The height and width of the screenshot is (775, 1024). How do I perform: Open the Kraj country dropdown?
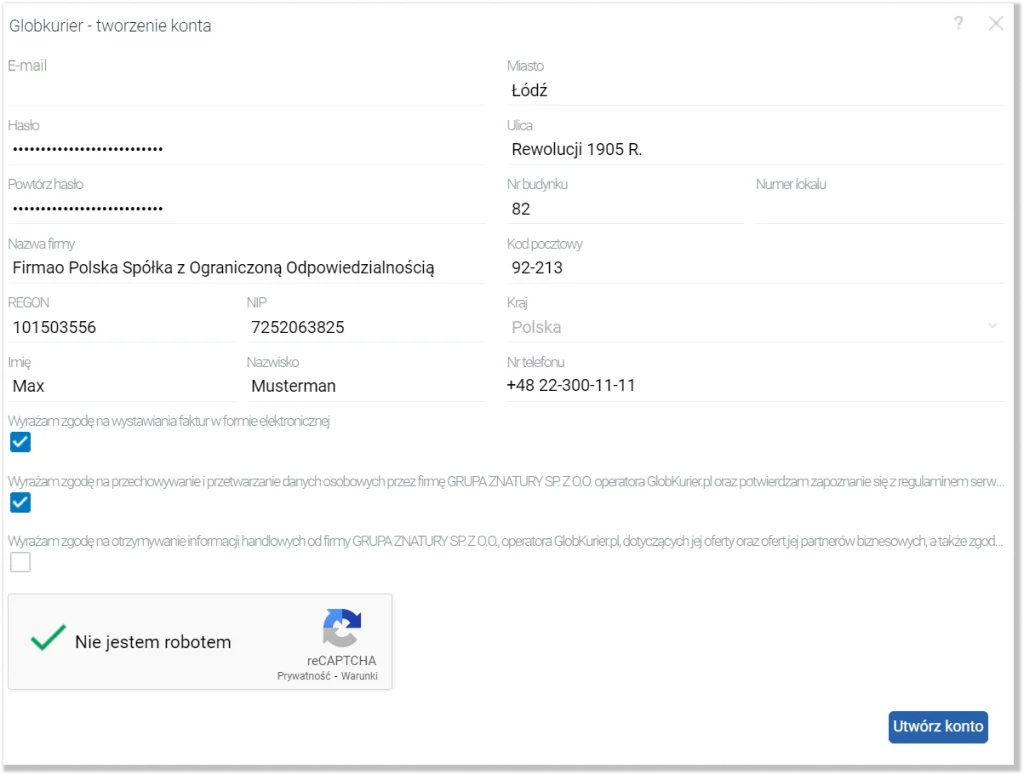tap(756, 326)
